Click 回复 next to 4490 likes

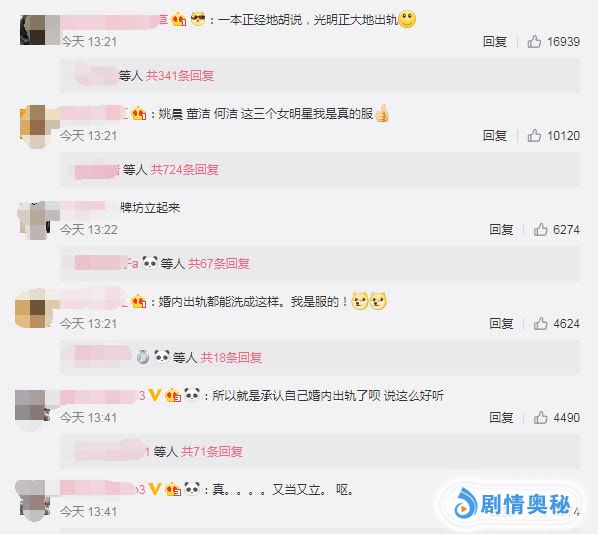[501, 418]
